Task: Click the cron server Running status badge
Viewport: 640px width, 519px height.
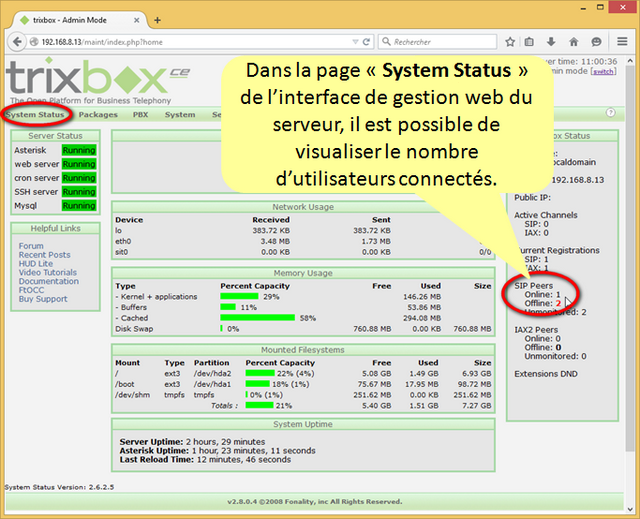Action: (x=79, y=178)
